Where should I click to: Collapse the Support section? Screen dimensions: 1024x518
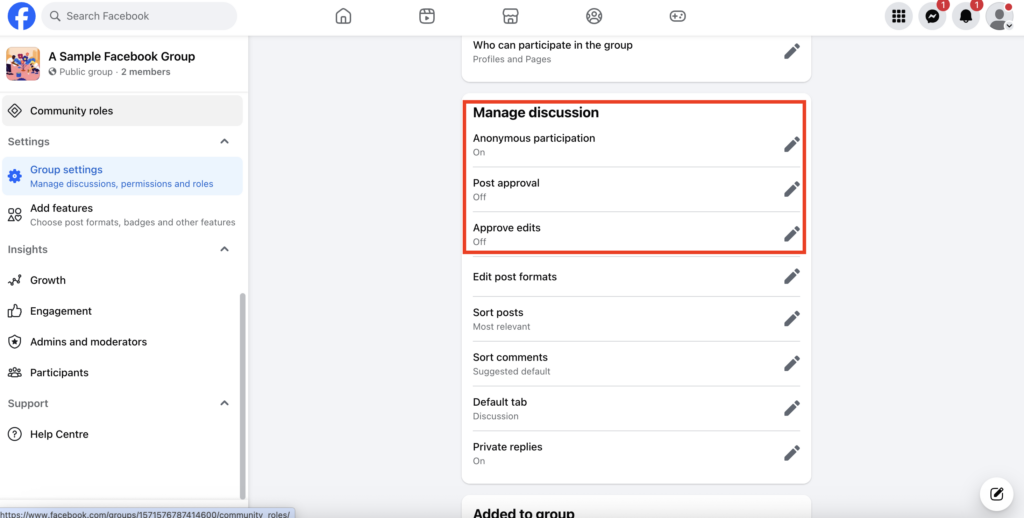[x=225, y=404]
